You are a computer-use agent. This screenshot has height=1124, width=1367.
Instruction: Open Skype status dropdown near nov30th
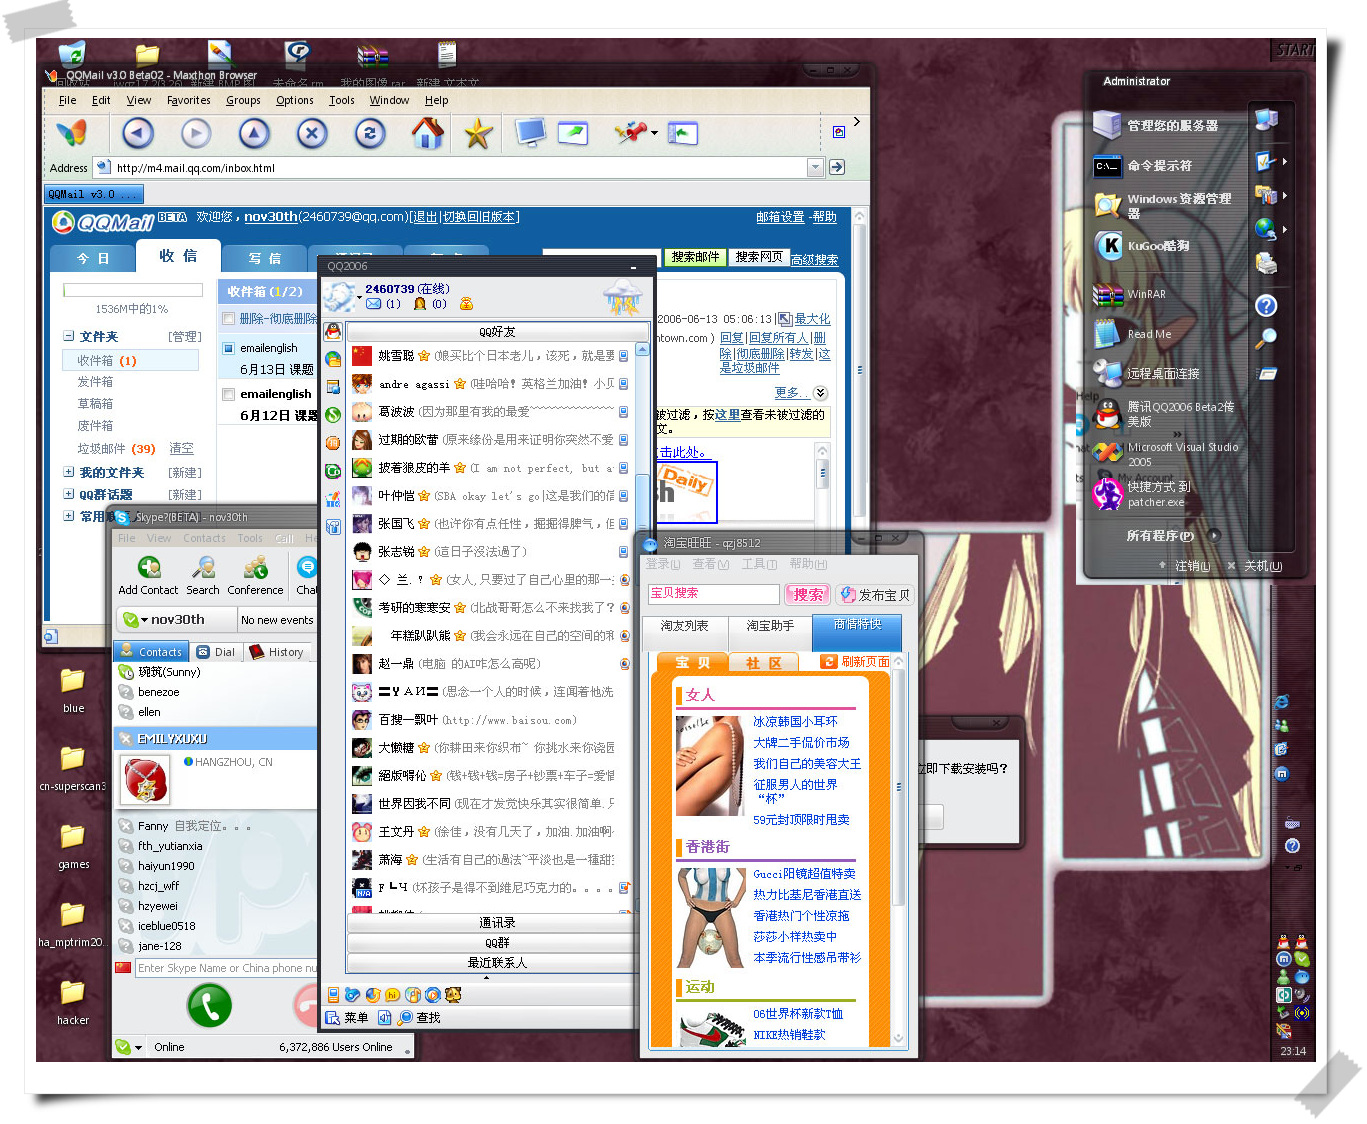[x=135, y=620]
